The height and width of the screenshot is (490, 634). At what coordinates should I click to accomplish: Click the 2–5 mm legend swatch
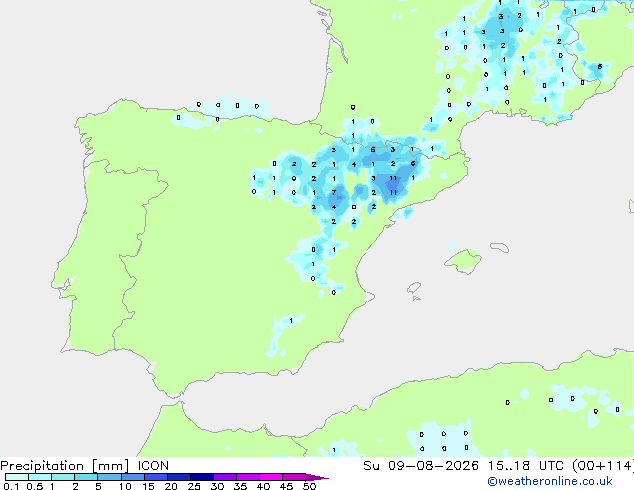point(86,477)
